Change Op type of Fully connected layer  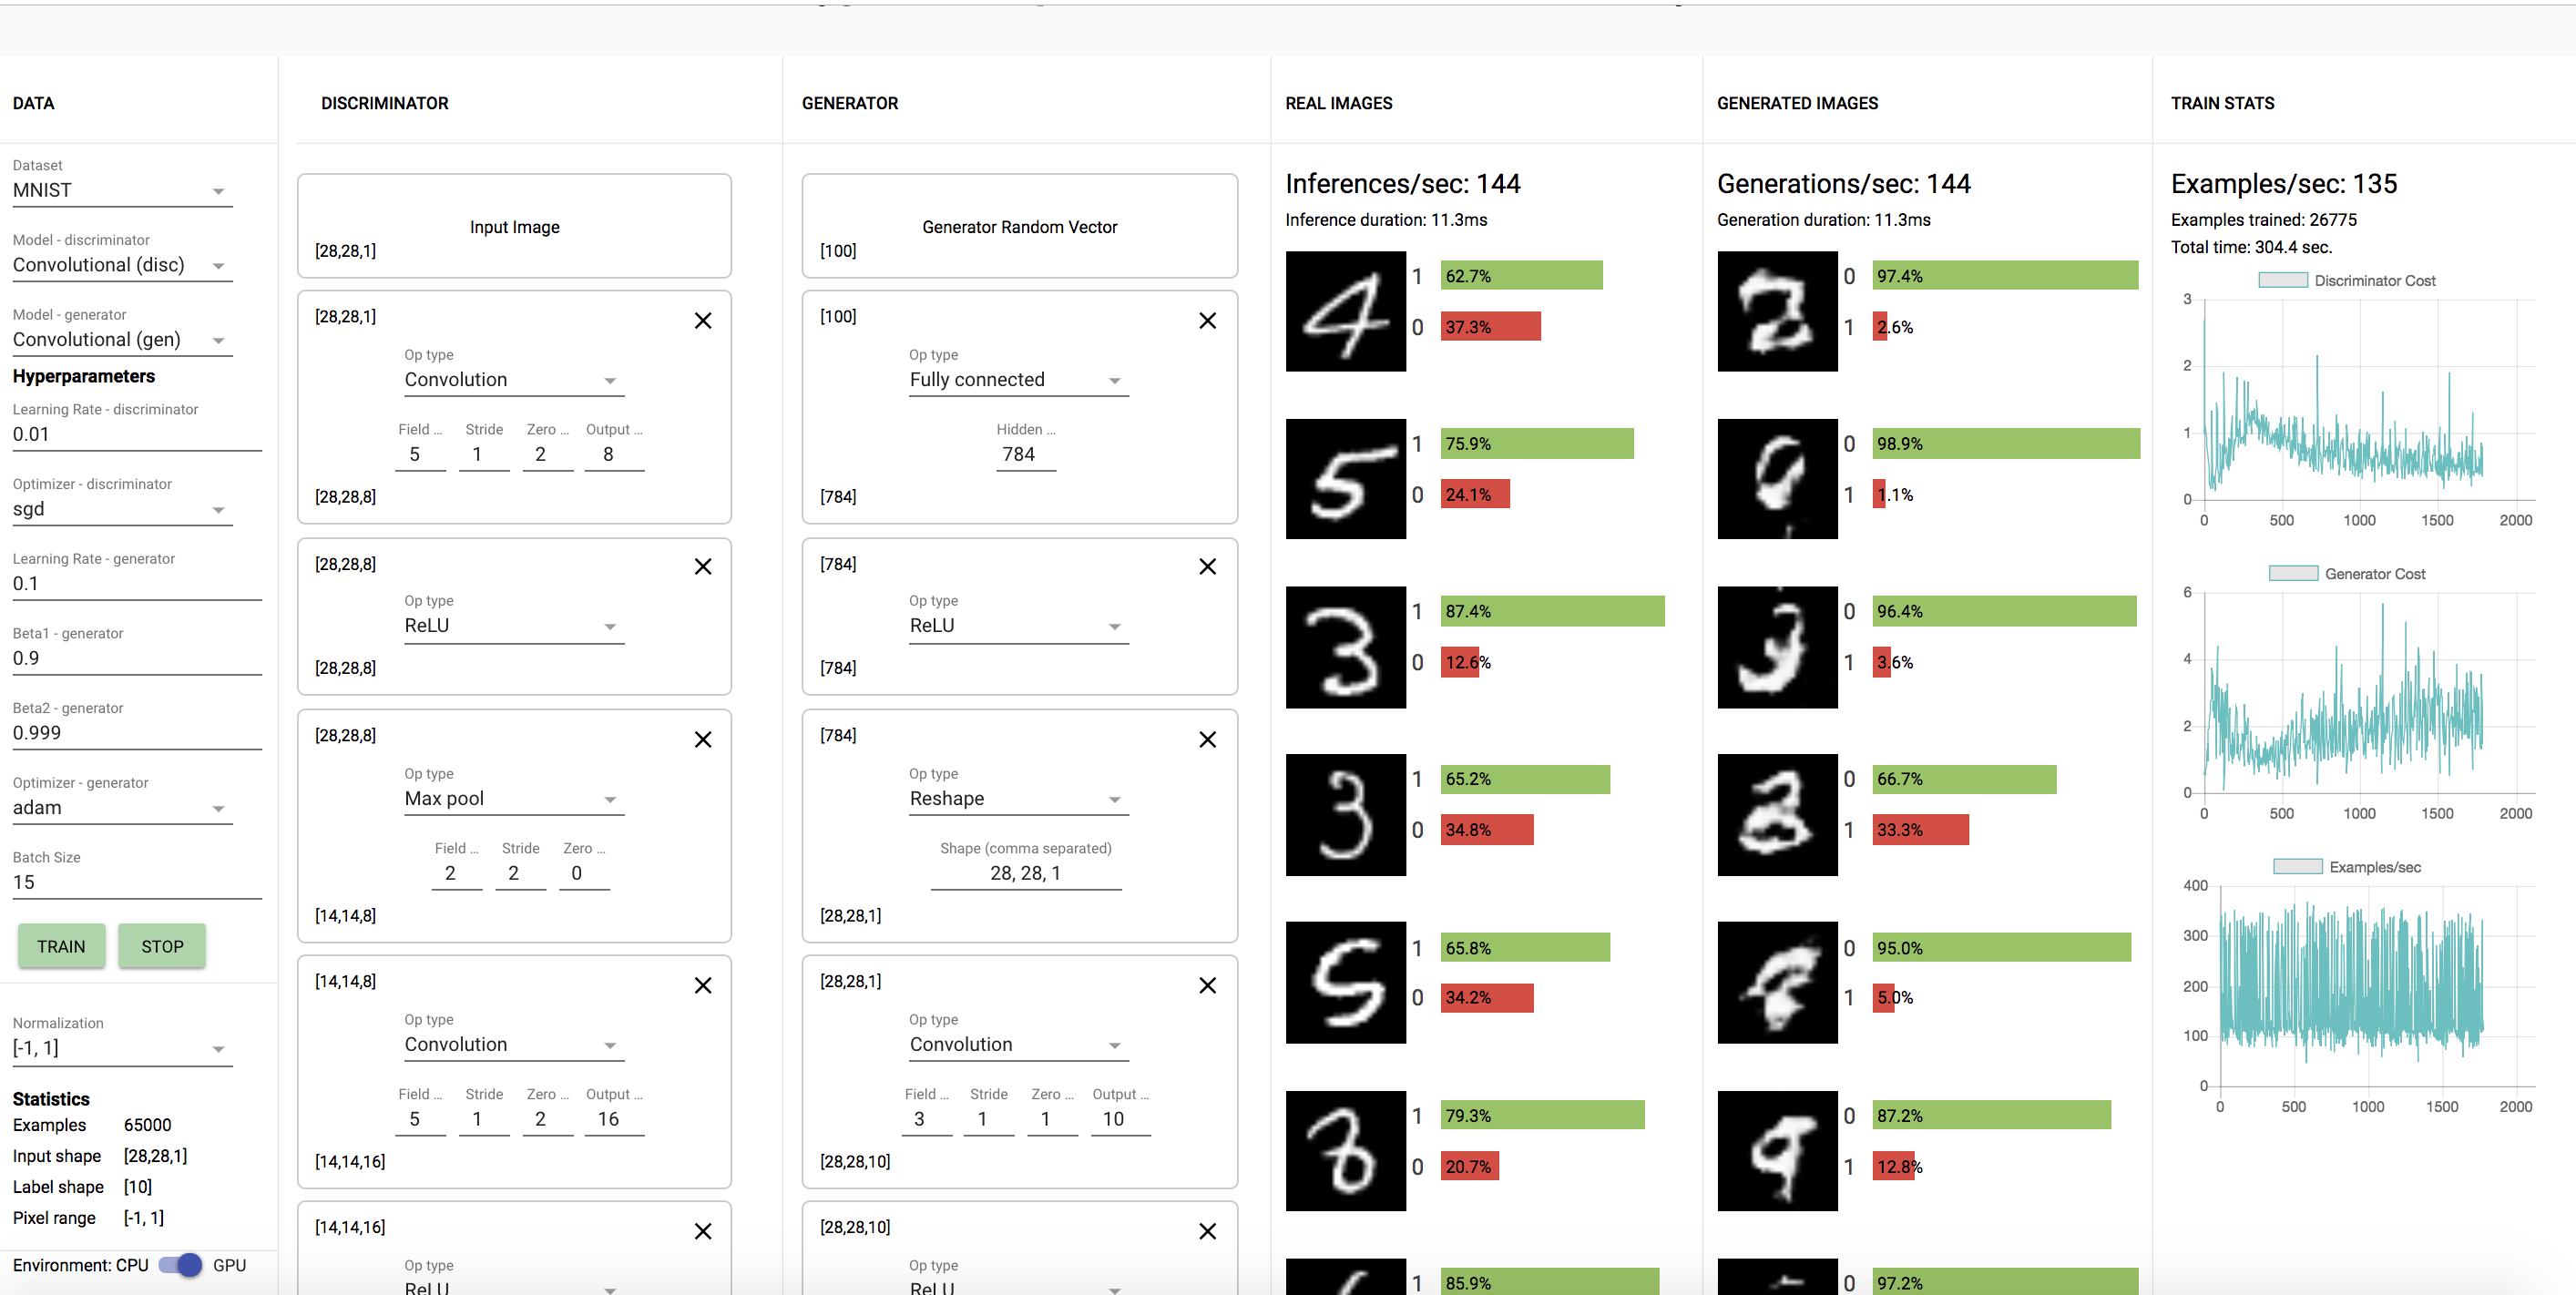pyautogui.click(x=1019, y=380)
